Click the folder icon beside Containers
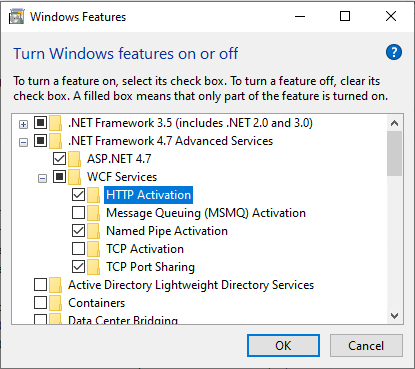The image size is (415, 369). [x=56, y=303]
